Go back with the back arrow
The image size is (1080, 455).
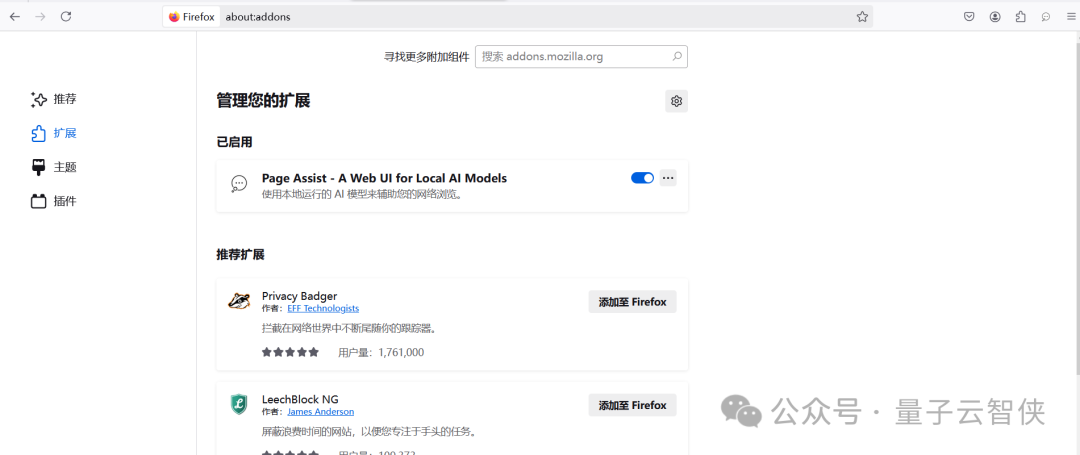pos(14,17)
